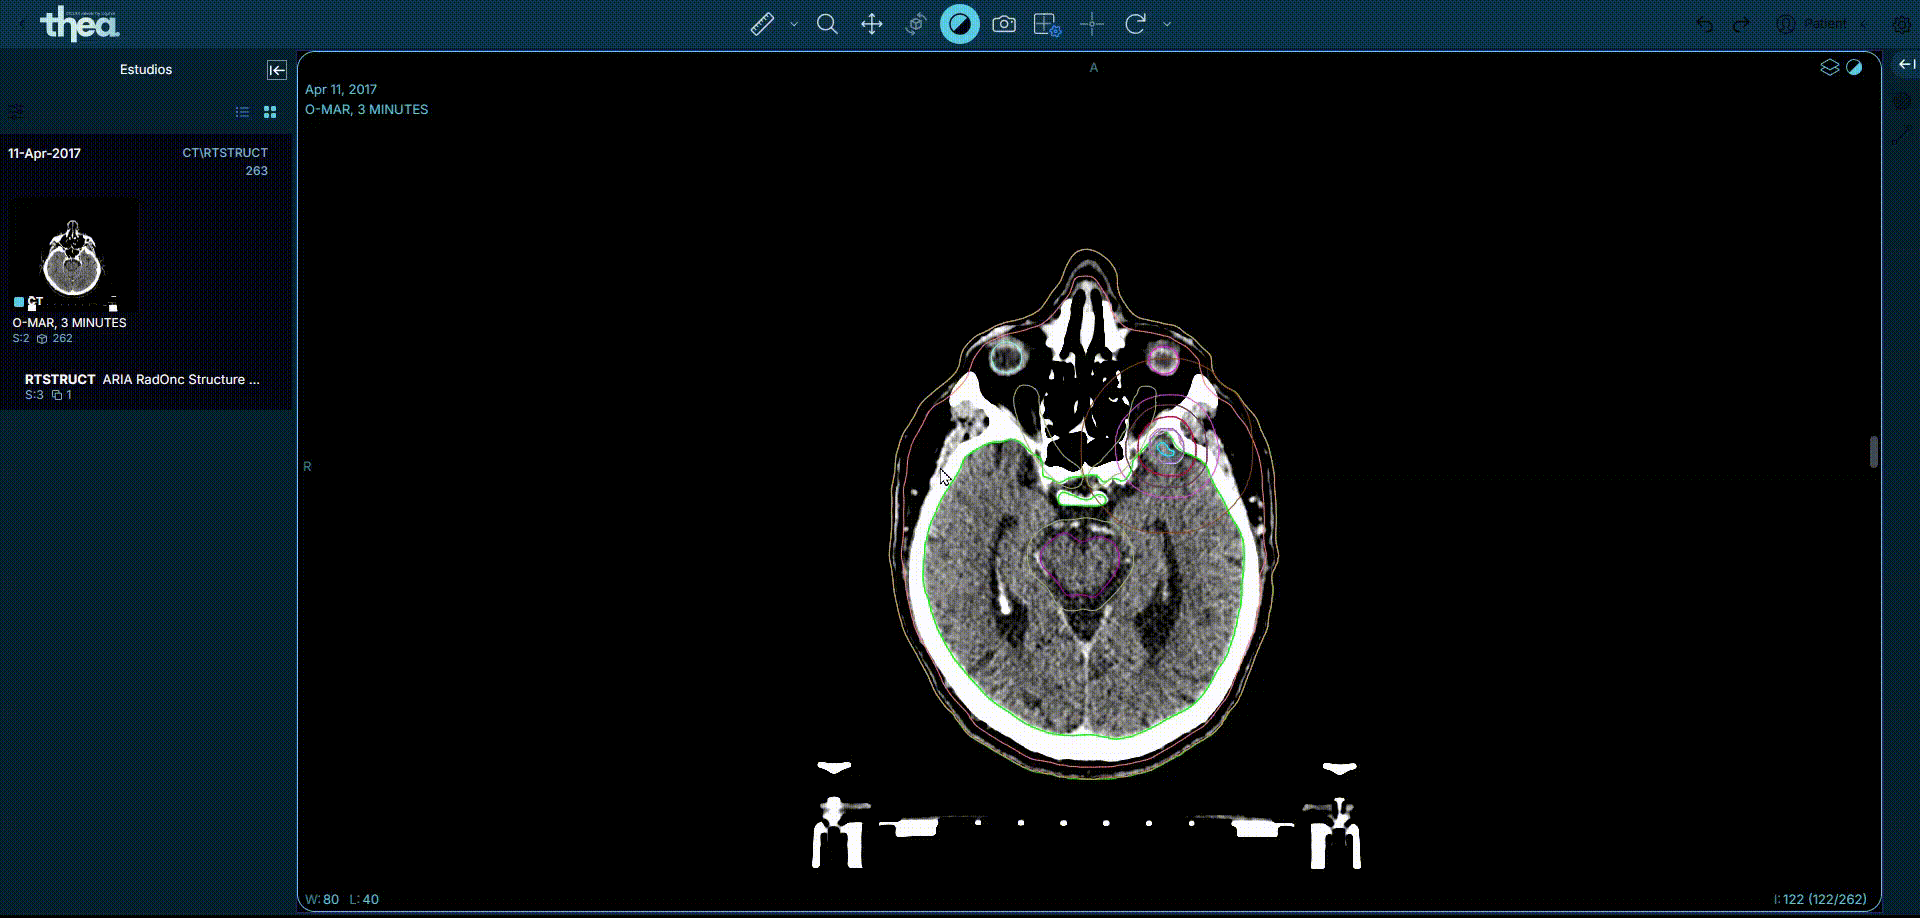
Task: Click the screenshot capture camera icon
Action: click(1004, 23)
